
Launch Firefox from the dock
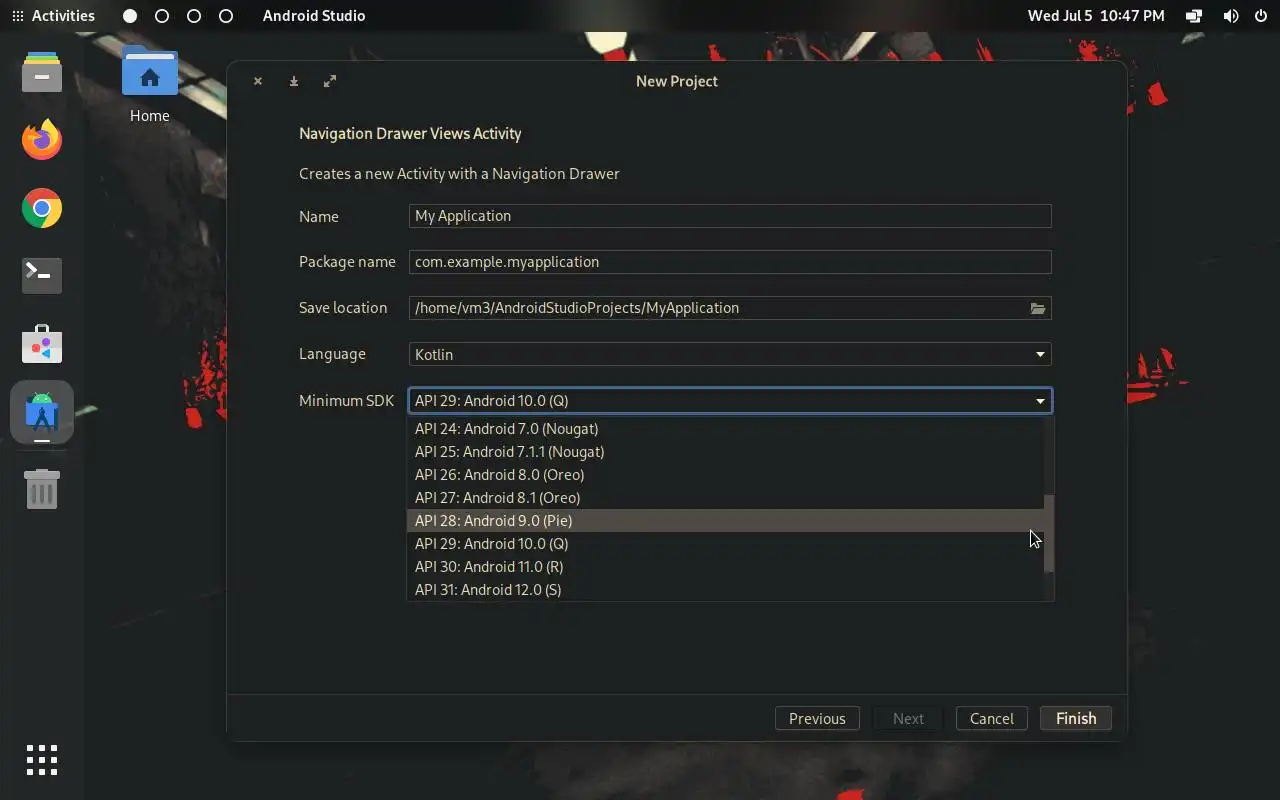[42, 140]
